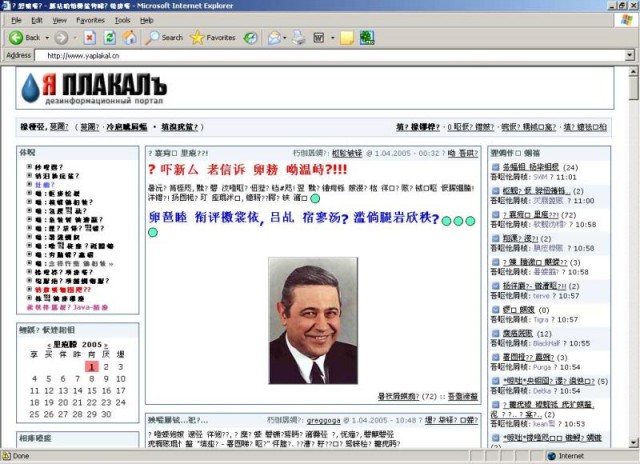Click the History icon in toolbar
640x464 pixels.
(x=250, y=38)
